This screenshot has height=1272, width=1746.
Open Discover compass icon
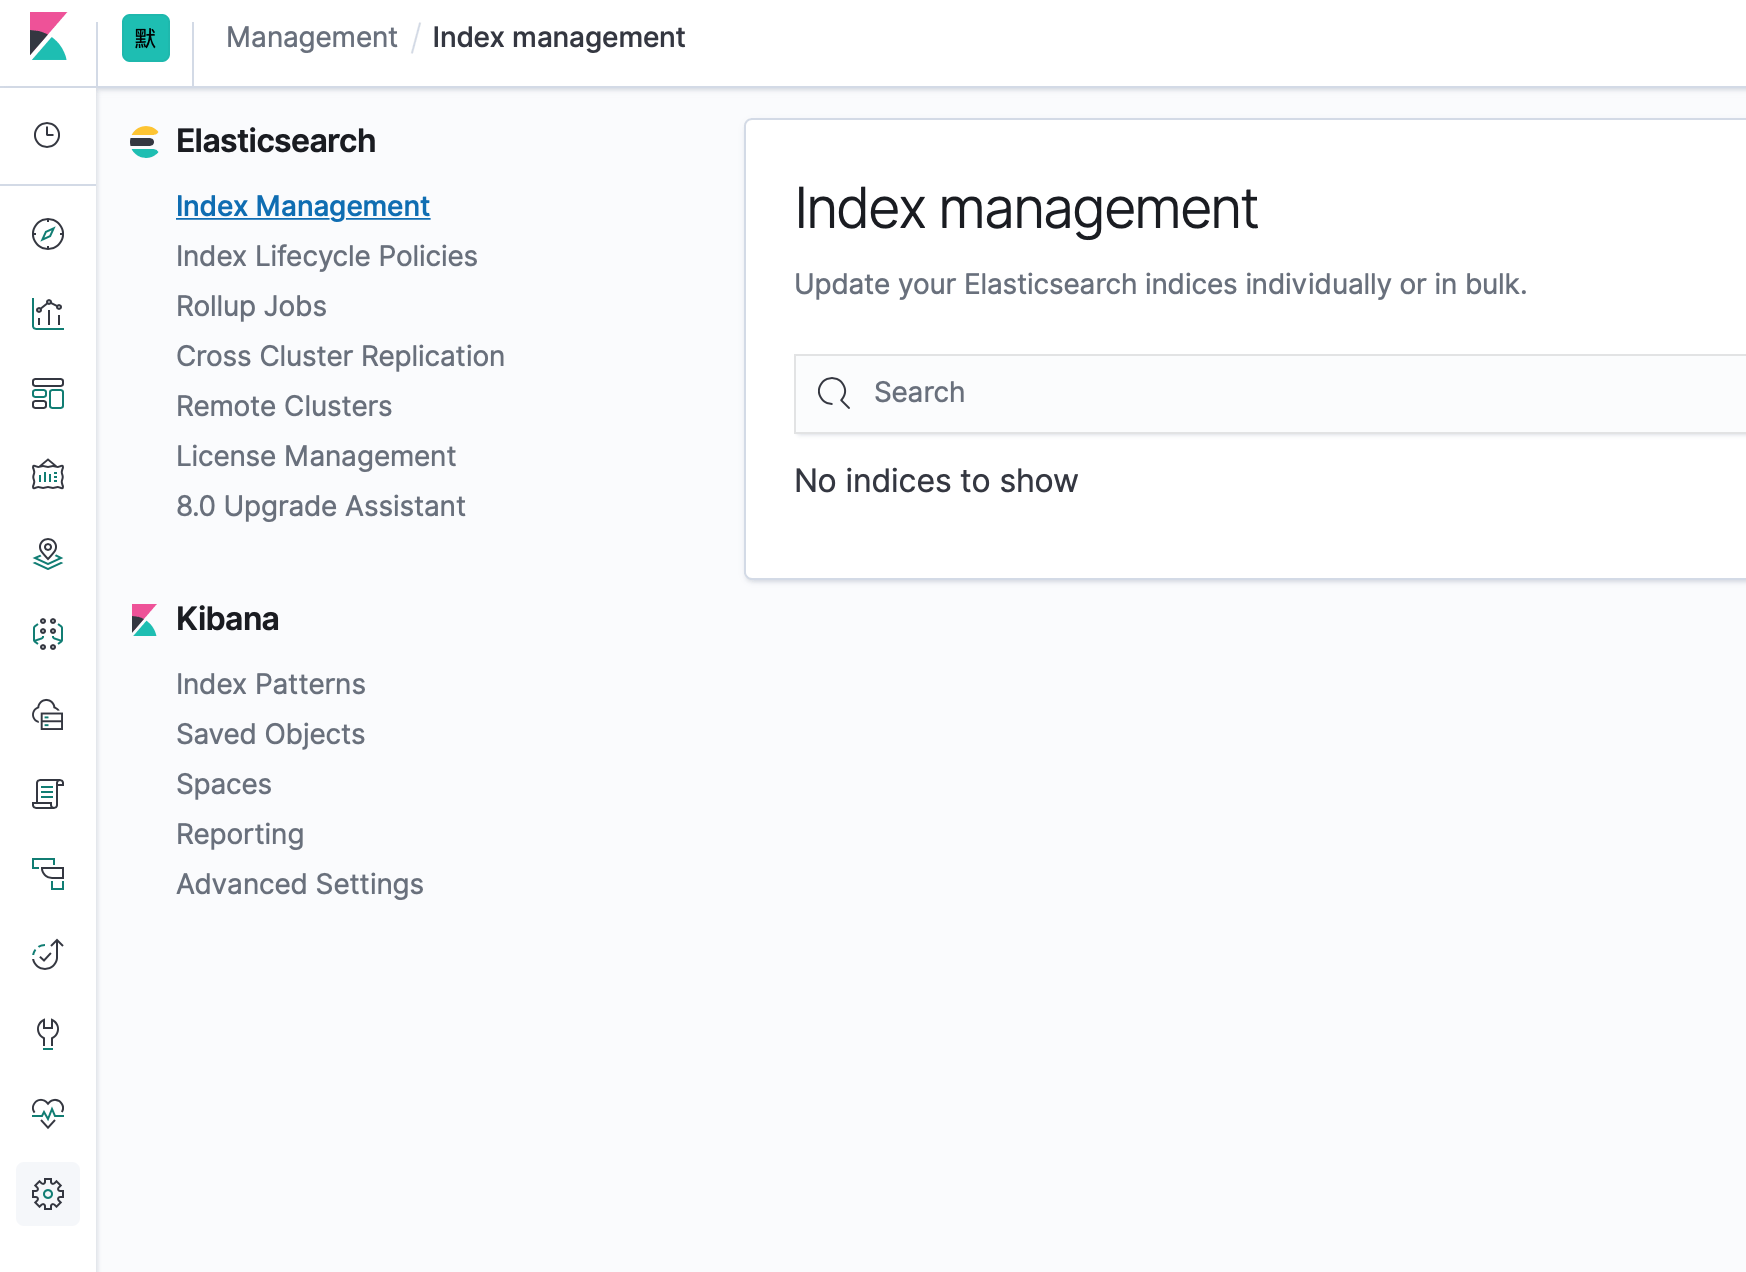pyautogui.click(x=48, y=234)
